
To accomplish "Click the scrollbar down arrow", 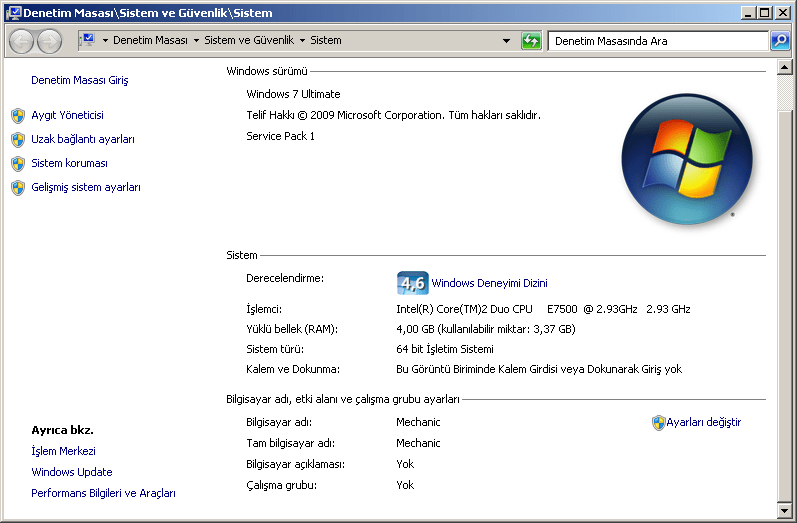I will (x=784, y=510).
